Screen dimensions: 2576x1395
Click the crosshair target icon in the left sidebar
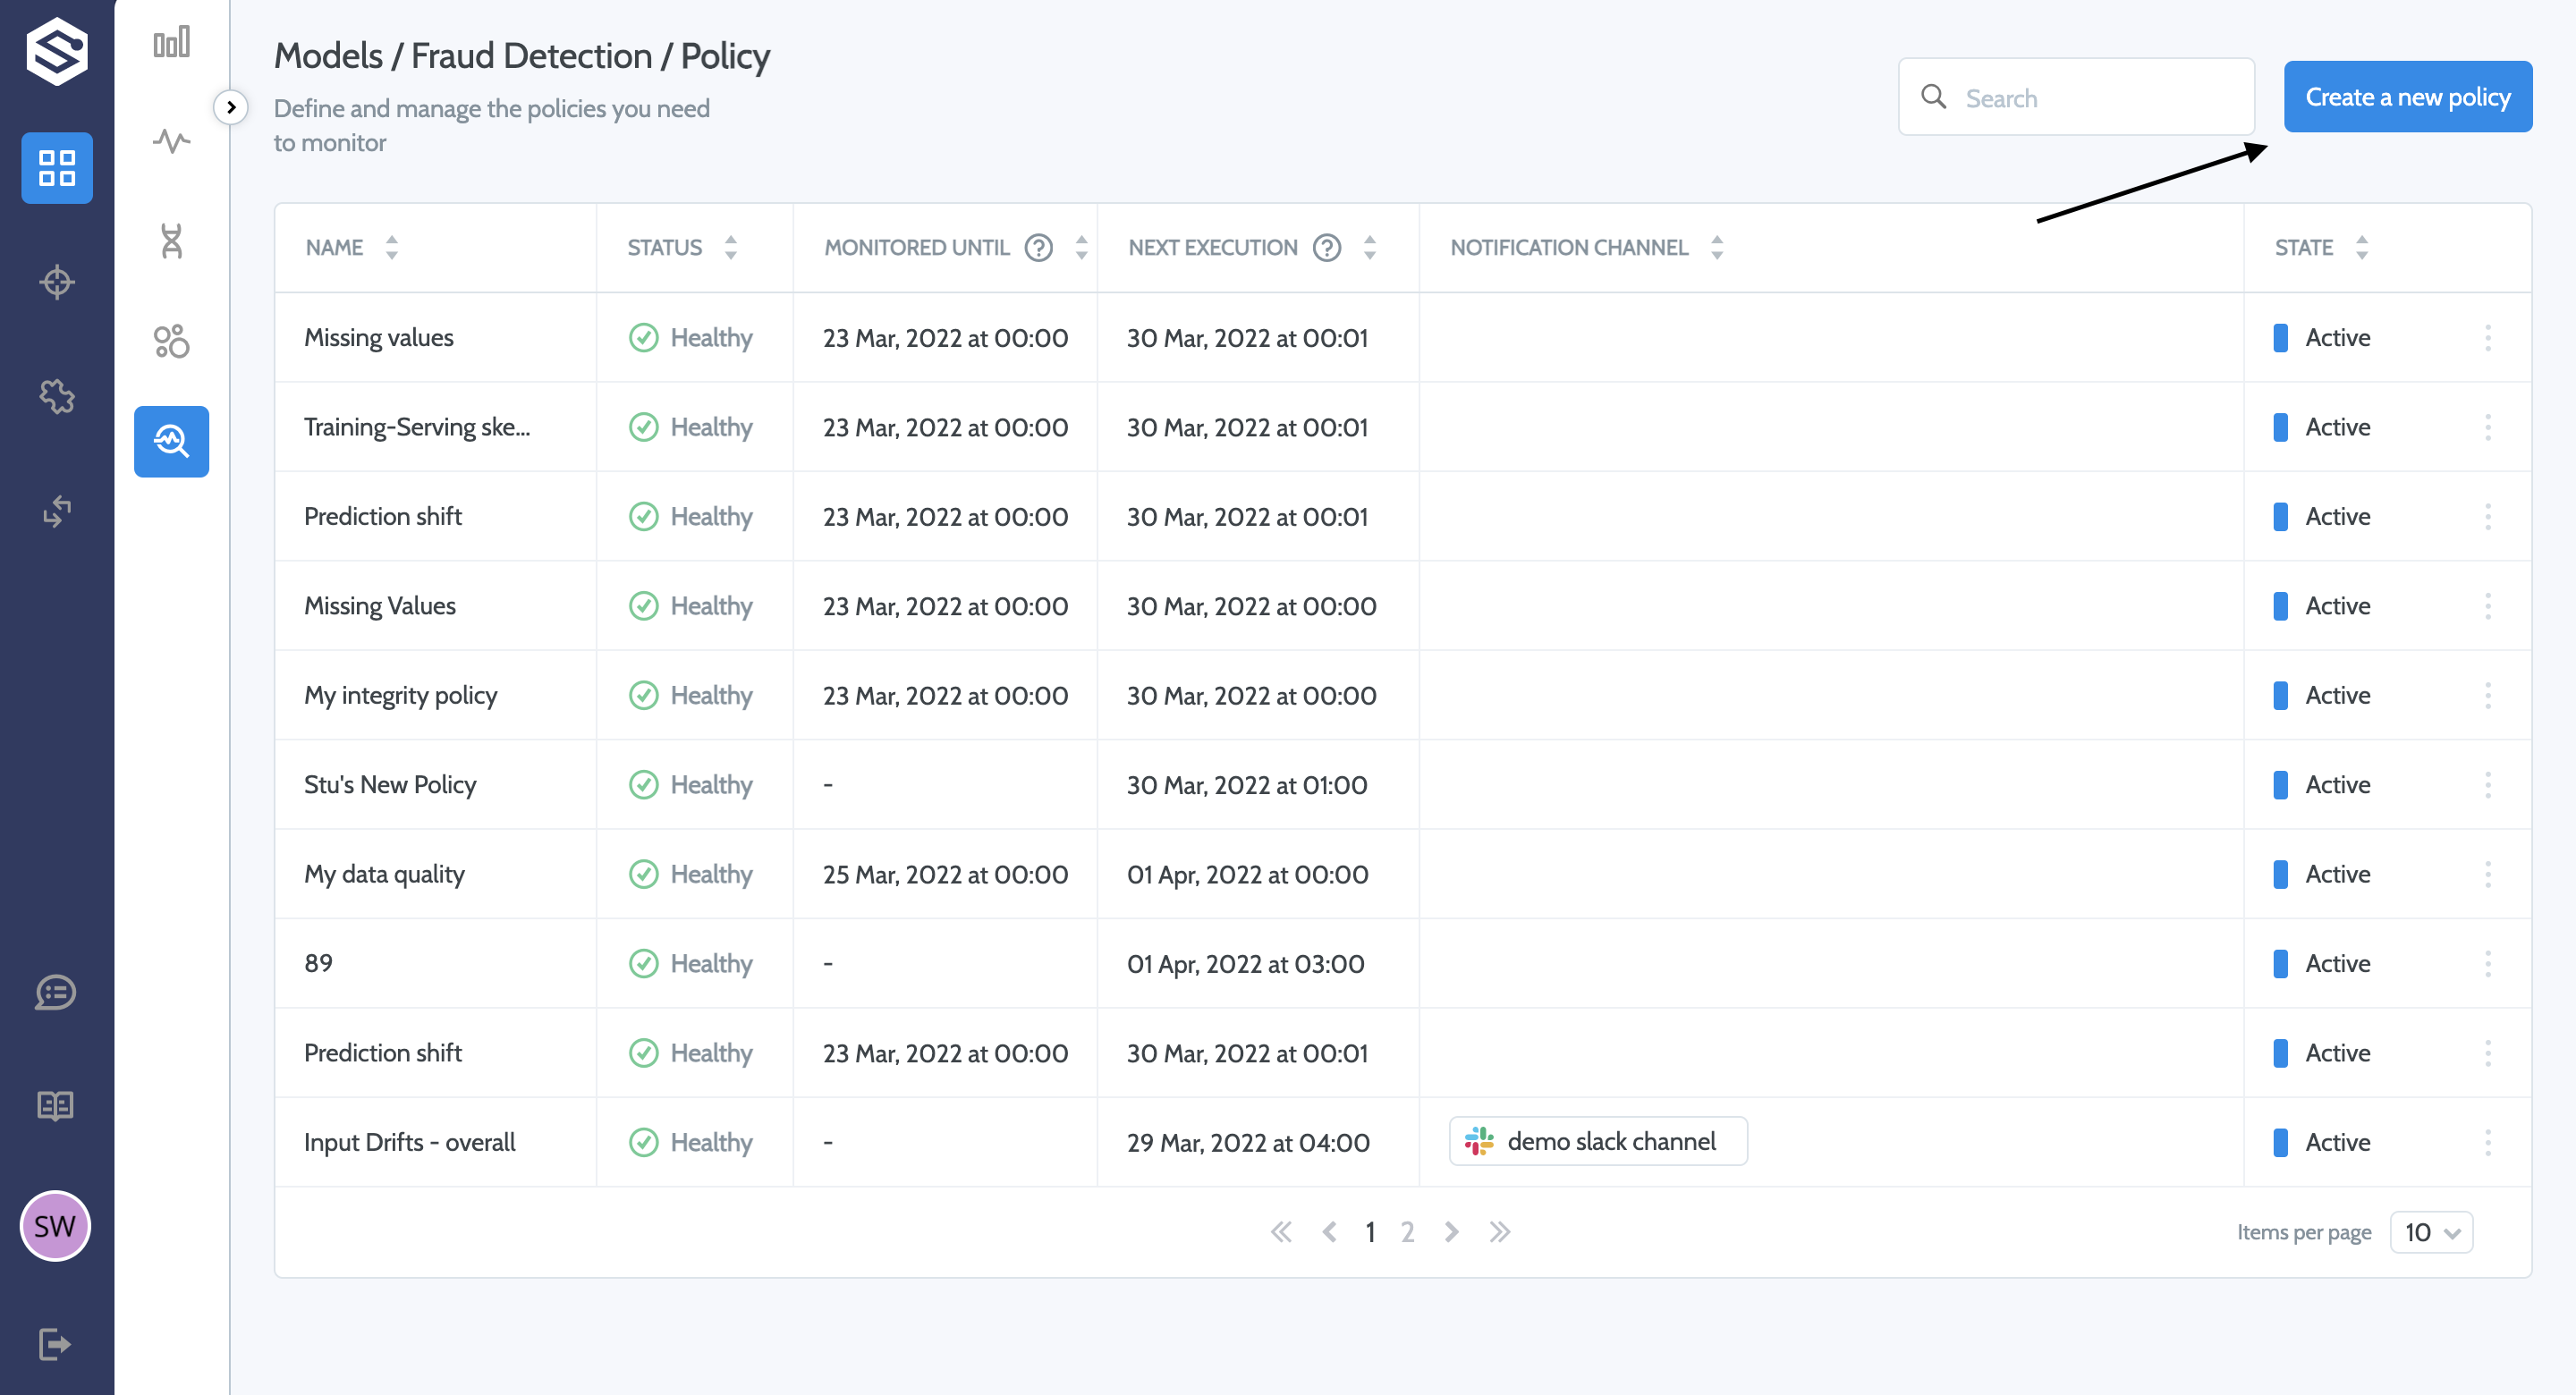57,282
